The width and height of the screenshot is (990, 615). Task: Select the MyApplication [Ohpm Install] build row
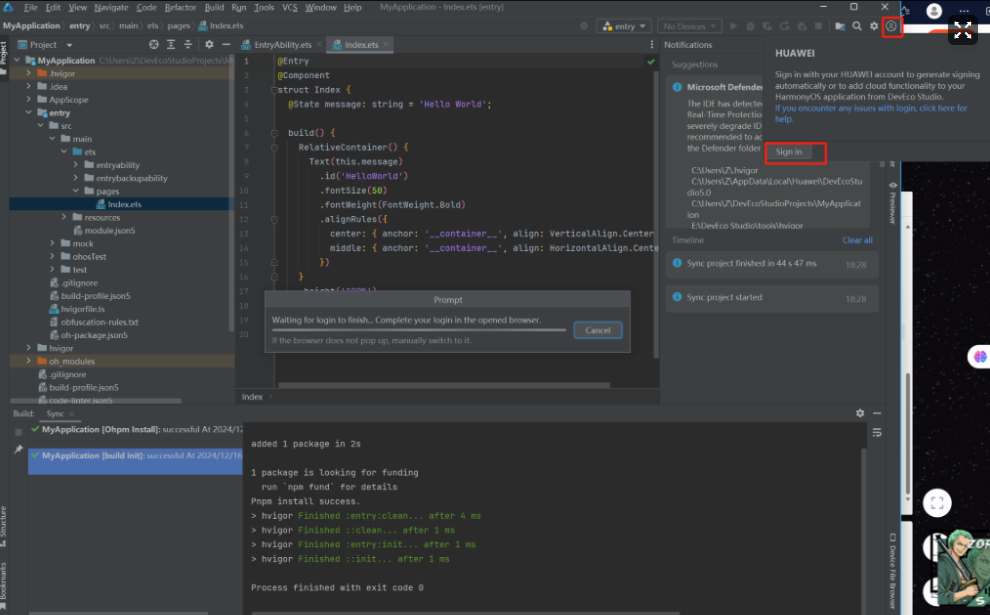click(136, 429)
